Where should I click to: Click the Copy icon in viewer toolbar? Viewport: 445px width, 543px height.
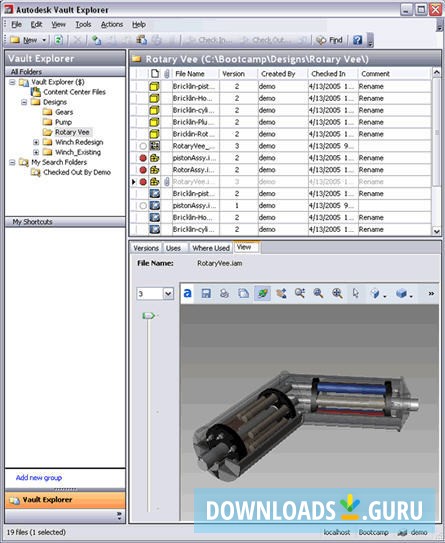243,293
